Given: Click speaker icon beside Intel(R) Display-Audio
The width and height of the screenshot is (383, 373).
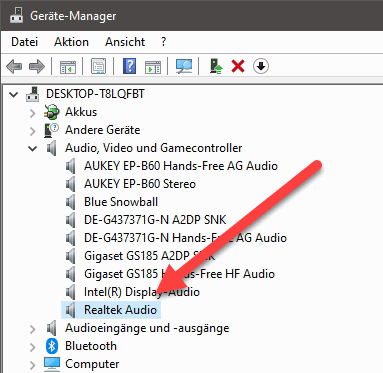Looking at the screenshot, I should tap(70, 292).
